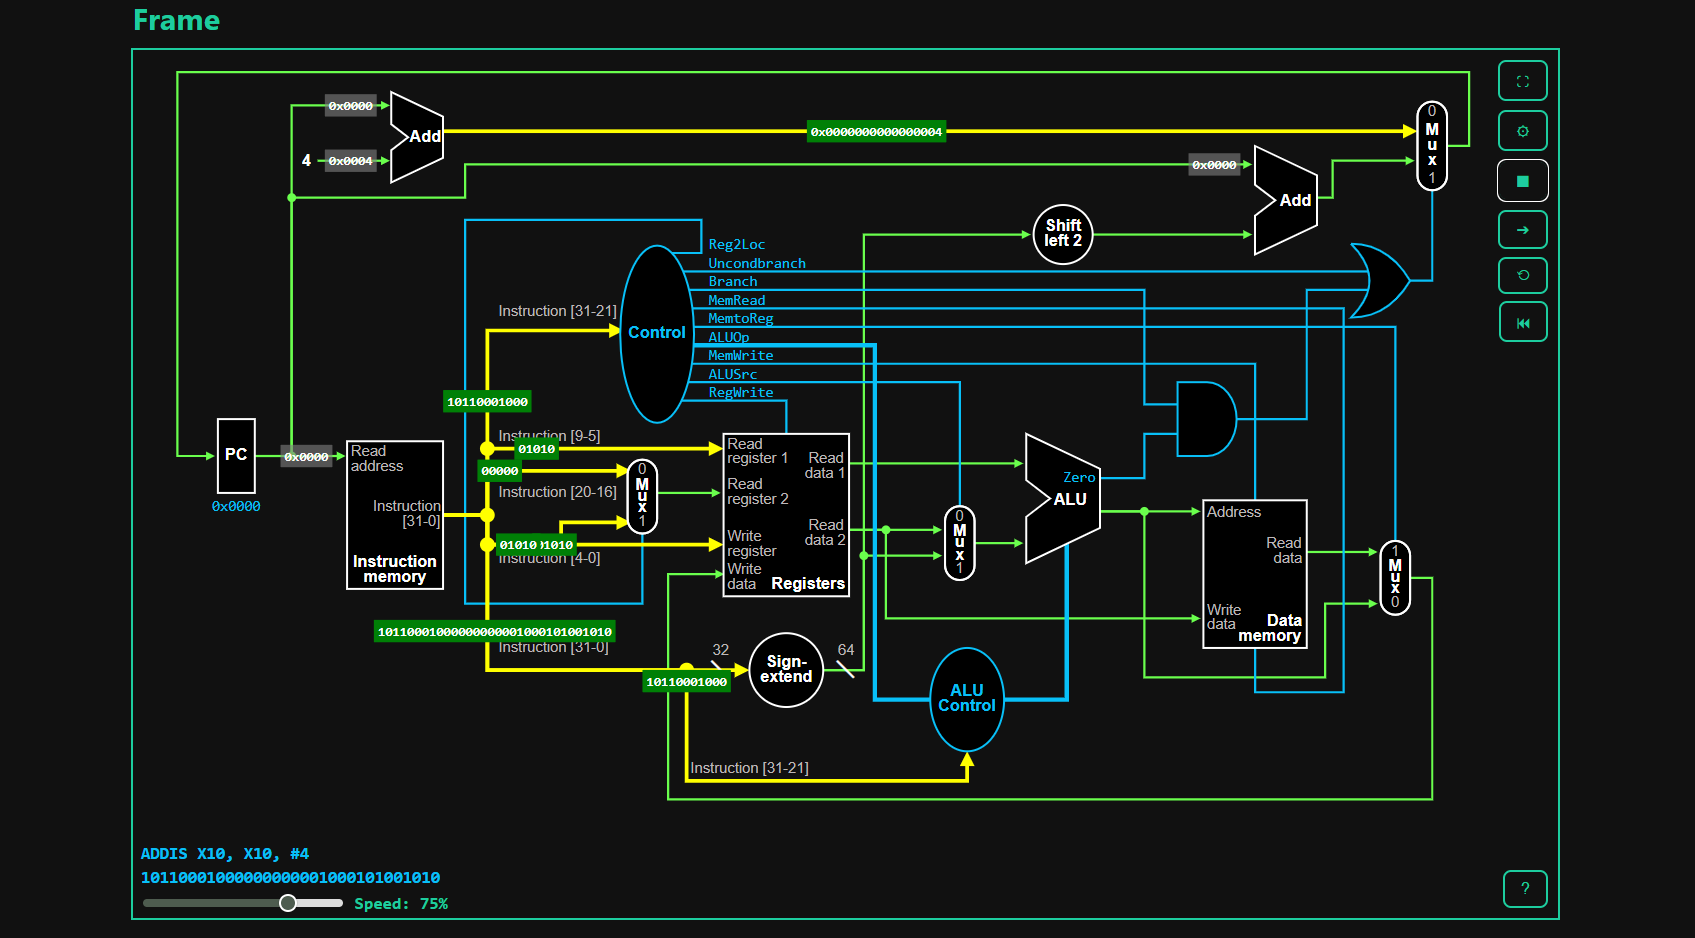Select the 10110001000 opcode label near Control
1695x938 pixels.
point(487,401)
